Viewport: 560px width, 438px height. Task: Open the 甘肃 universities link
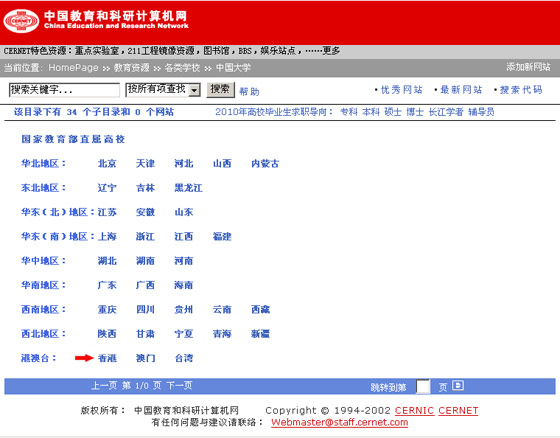point(145,334)
